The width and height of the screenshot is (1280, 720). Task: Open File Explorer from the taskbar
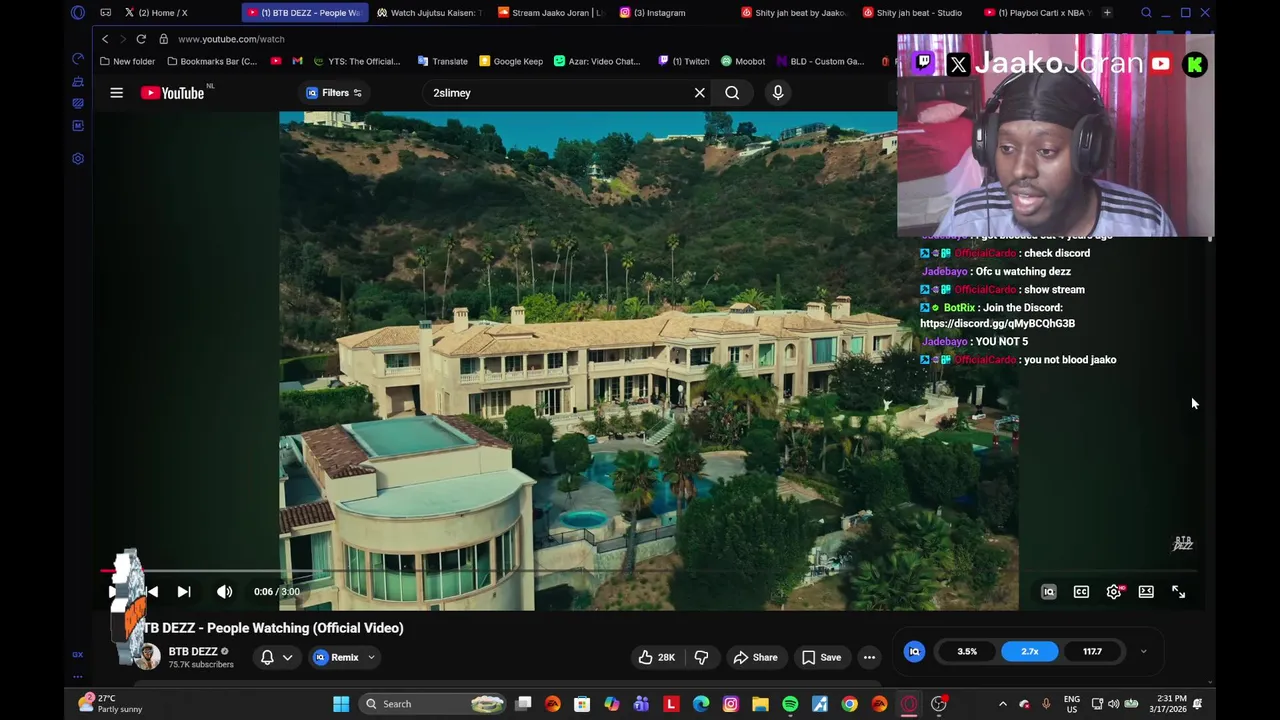[760, 704]
